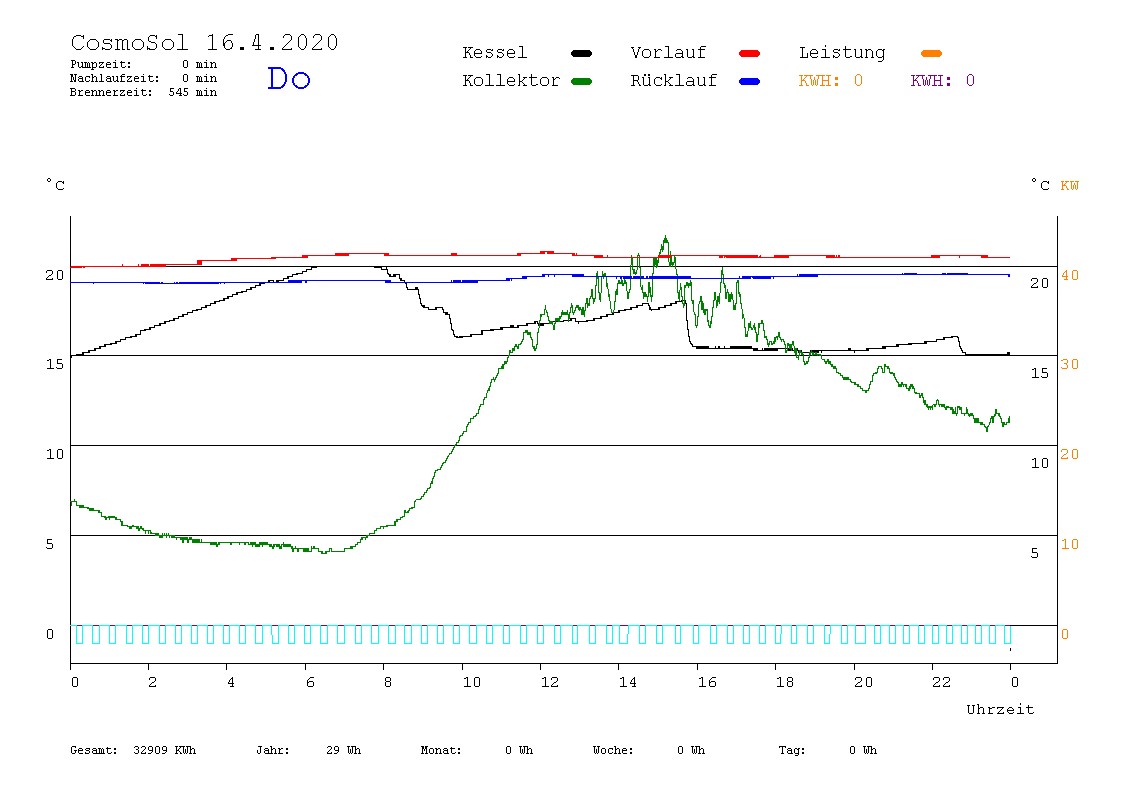The height and width of the screenshot is (812, 1148).
Task: Click the green collector curve peak near 15h
Action: coord(665,237)
